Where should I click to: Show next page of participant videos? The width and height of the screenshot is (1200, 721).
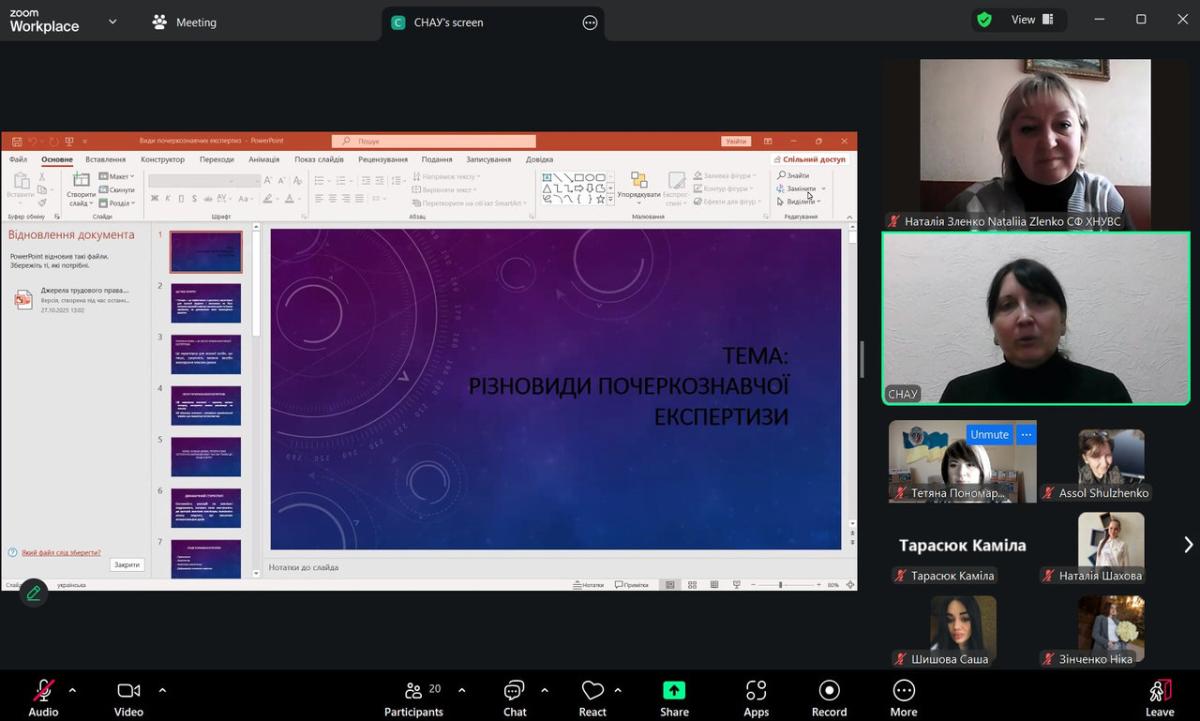tap(1188, 545)
